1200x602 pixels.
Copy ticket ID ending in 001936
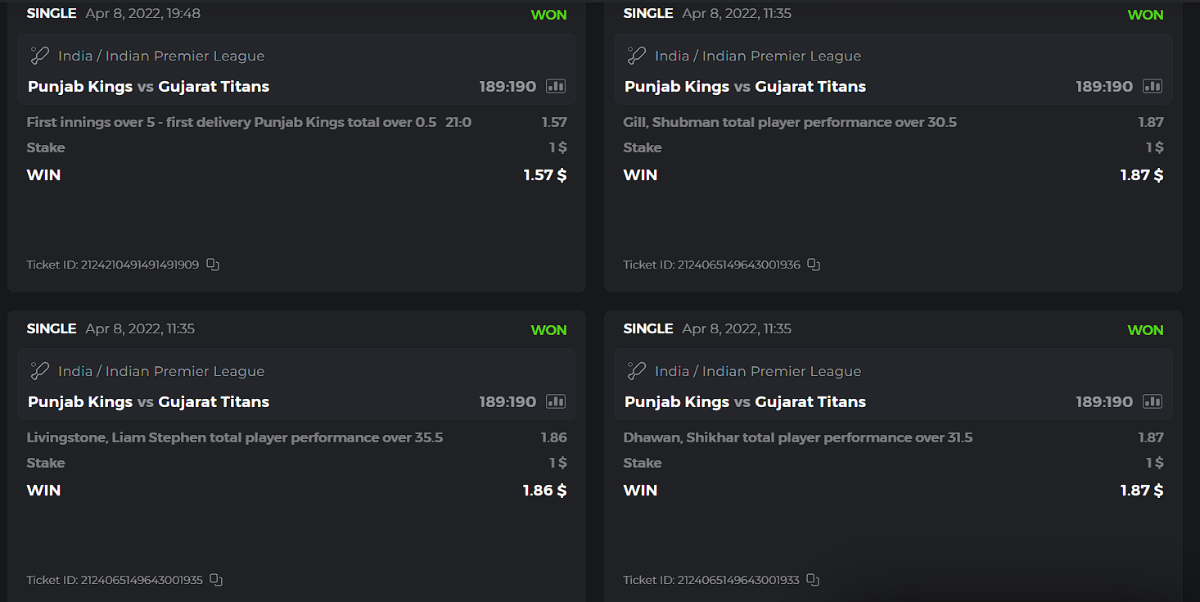[x=814, y=265]
